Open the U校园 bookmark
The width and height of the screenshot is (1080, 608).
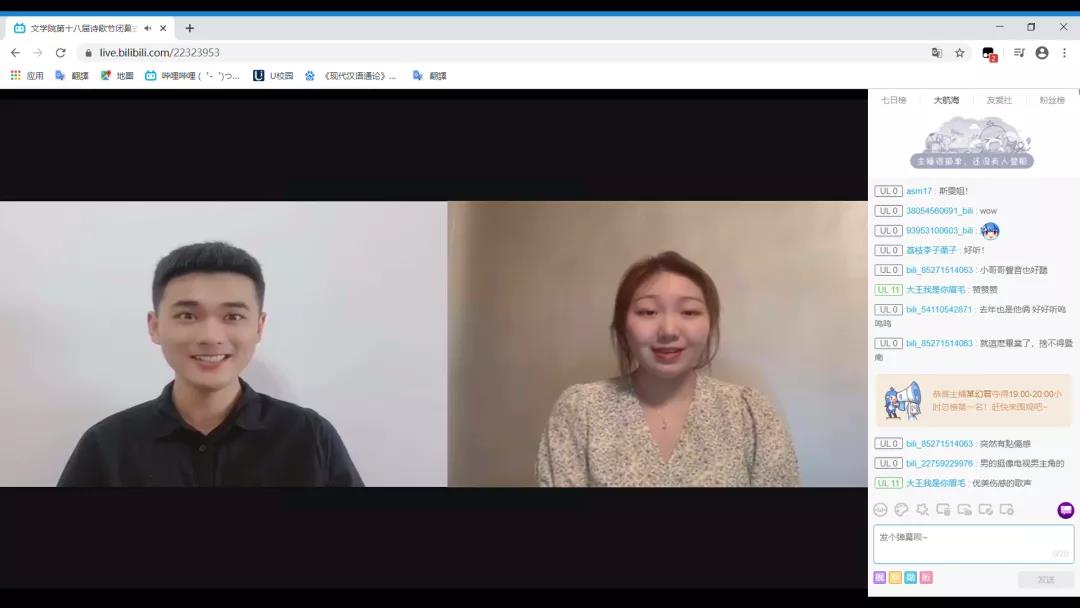pos(273,75)
